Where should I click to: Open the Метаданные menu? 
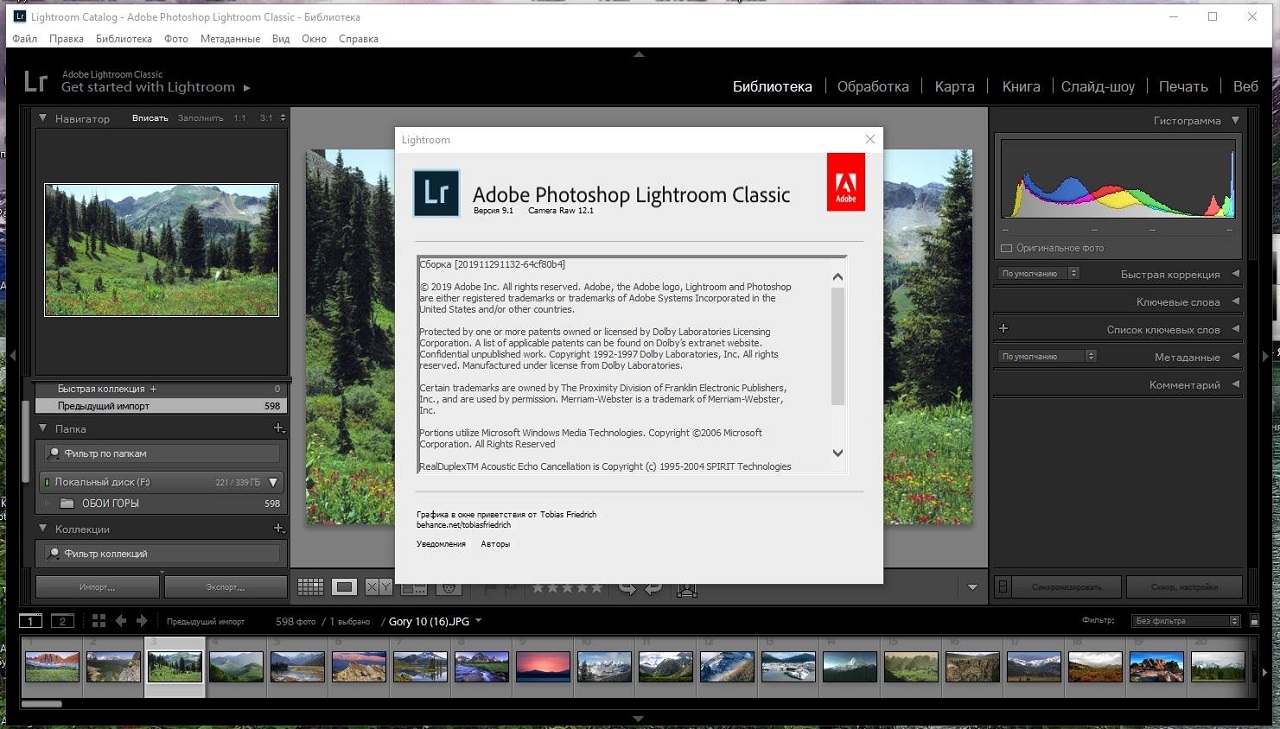tap(229, 39)
